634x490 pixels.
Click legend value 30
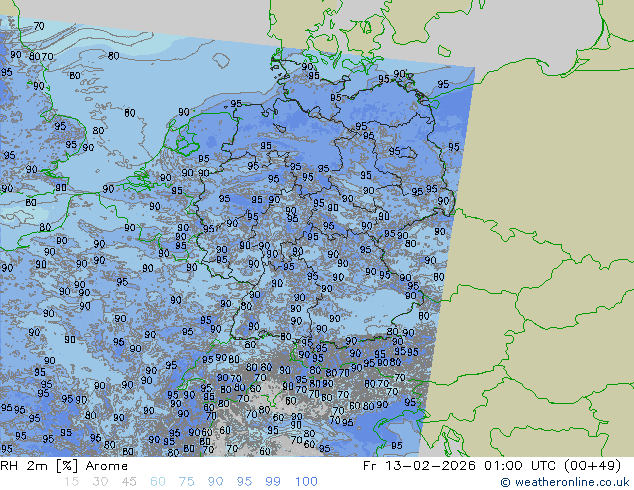point(100,482)
